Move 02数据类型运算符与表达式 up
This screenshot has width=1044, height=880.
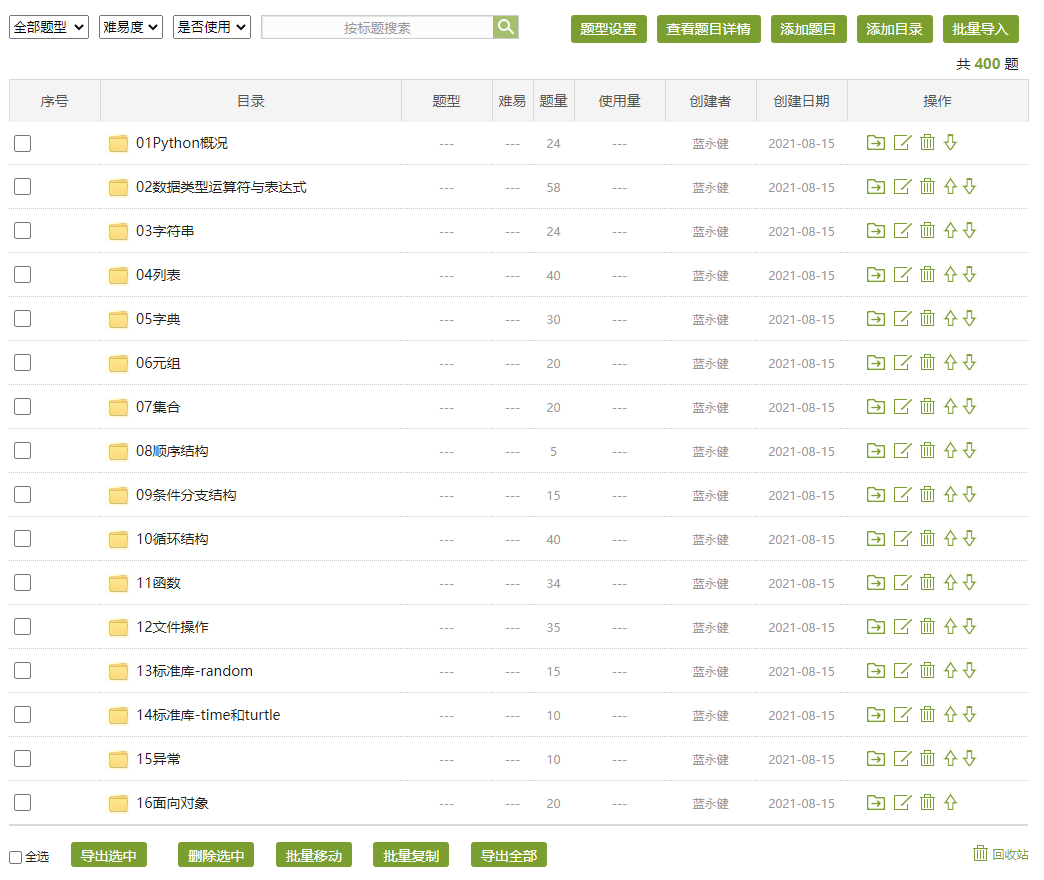point(950,186)
